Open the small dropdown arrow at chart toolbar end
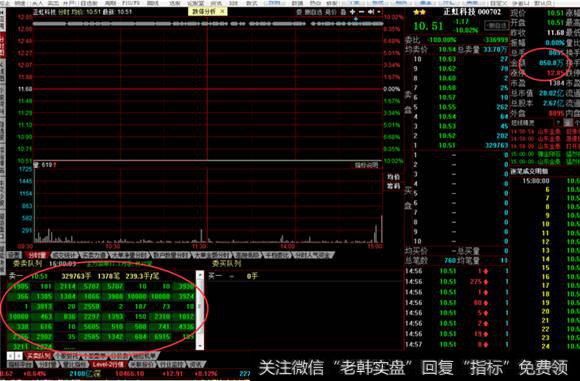 coord(379,12)
